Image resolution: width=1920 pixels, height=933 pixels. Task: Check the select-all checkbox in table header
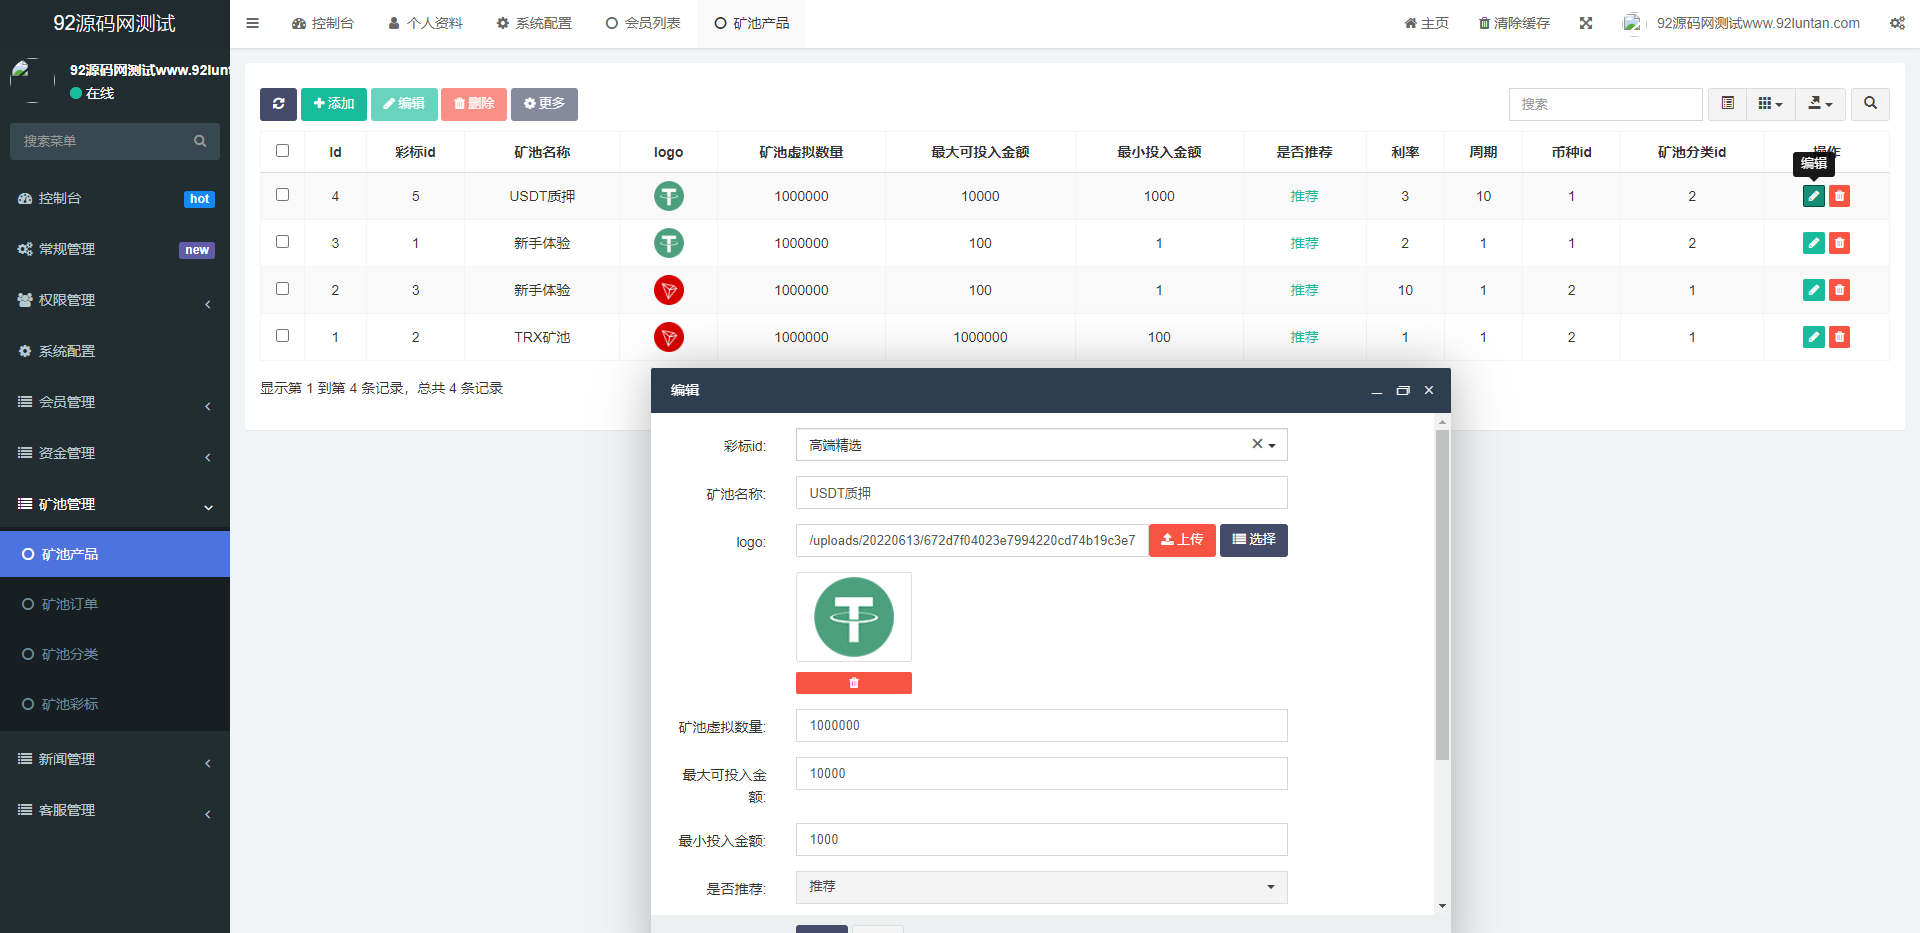coord(282,151)
